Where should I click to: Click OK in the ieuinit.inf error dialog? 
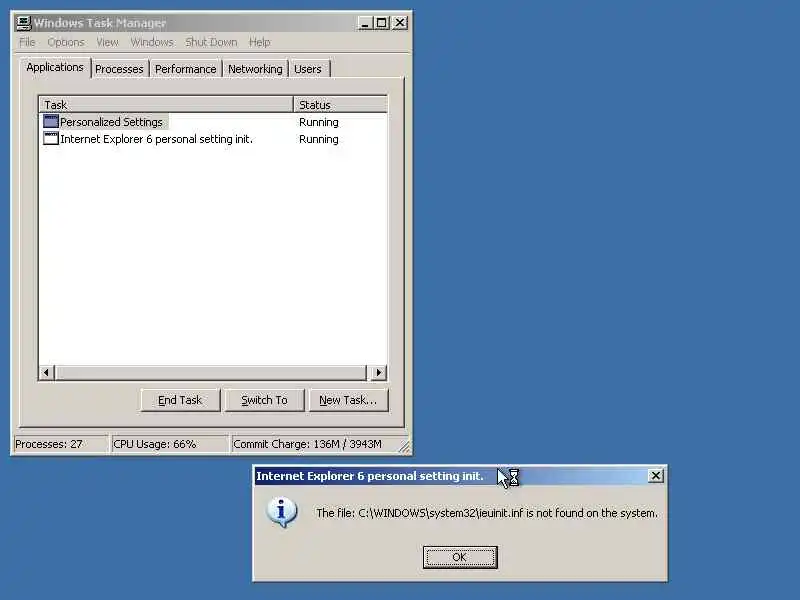point(460,557)
